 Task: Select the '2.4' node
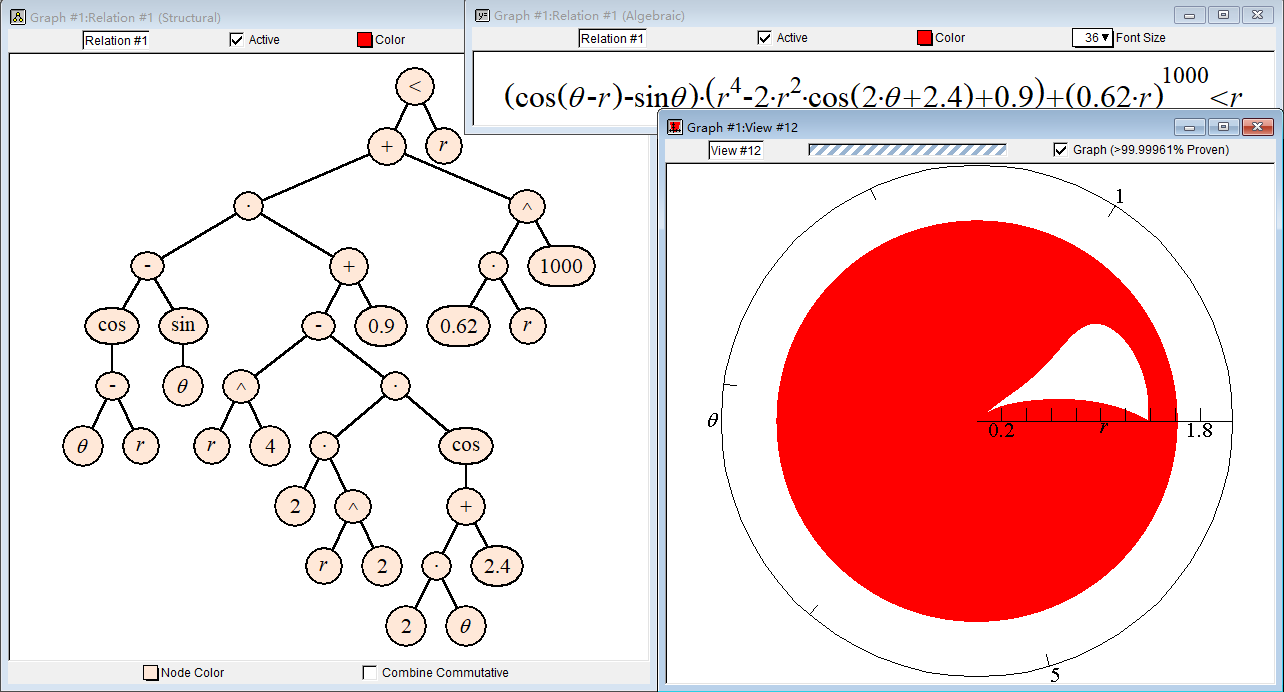tap(497, 566)
